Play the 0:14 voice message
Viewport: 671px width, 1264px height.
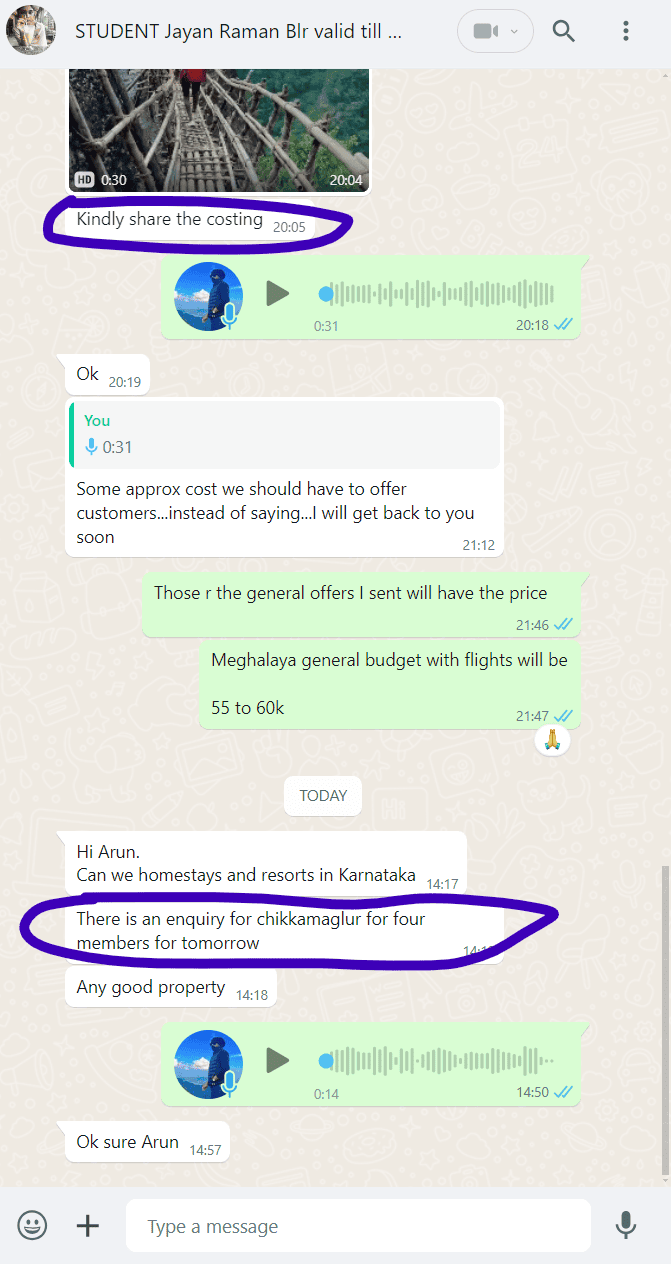pyautogui.click(x=277, y=1060)
